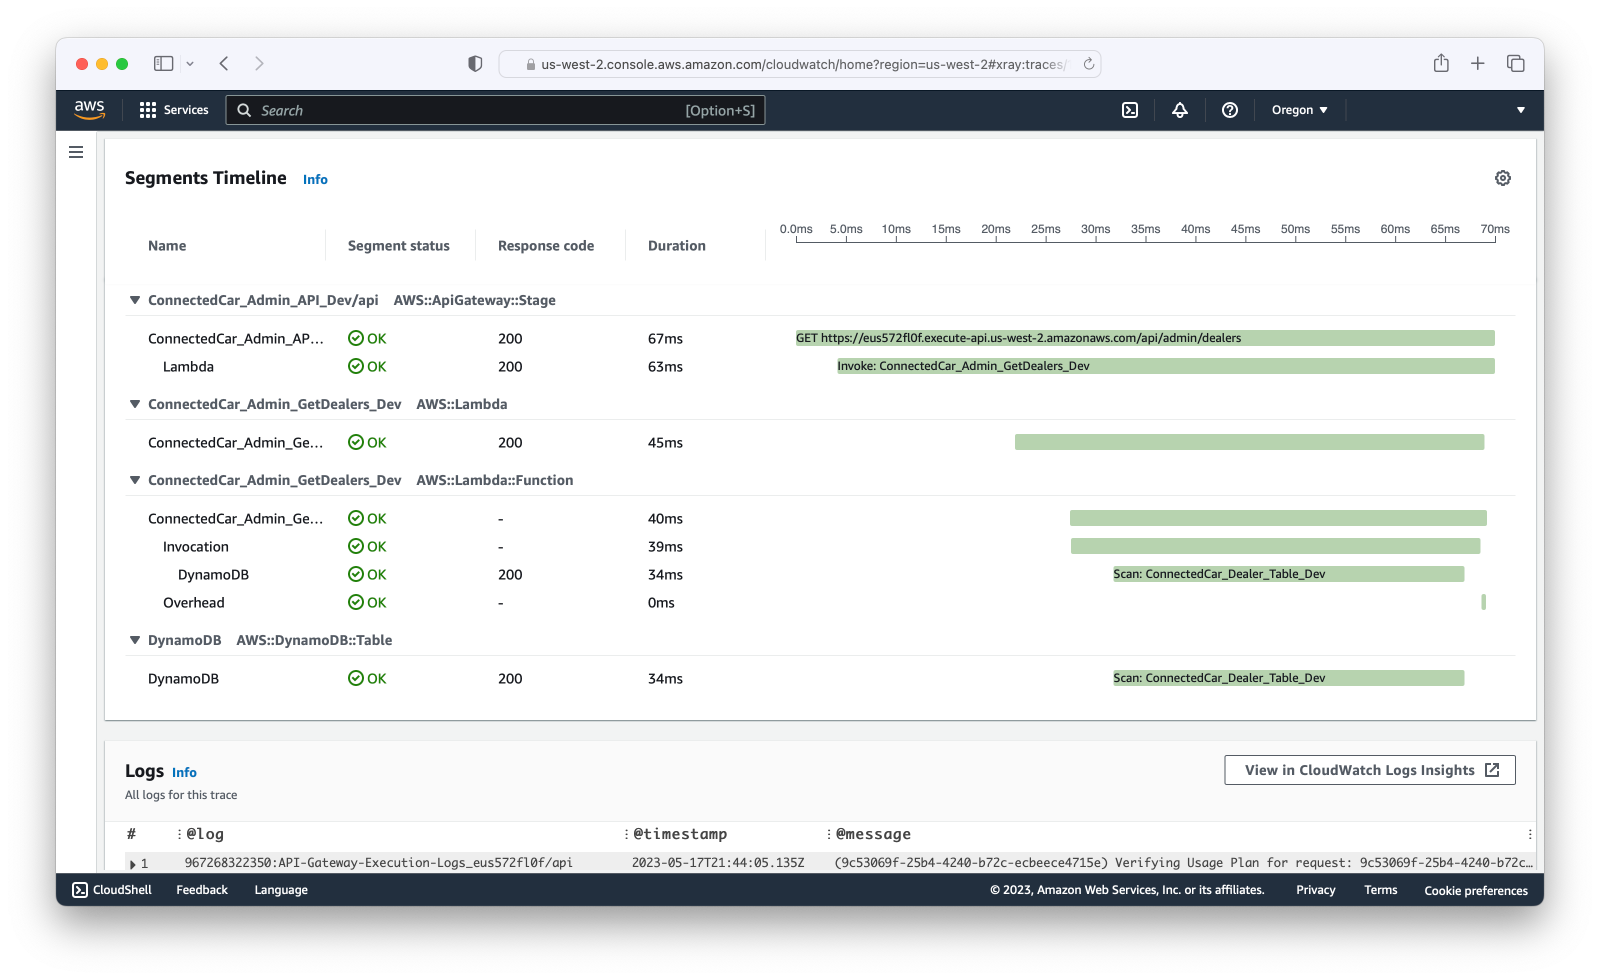Click the @log logs column header
The width and height of the screenshot is (1600, 980).
click(205, 834)
